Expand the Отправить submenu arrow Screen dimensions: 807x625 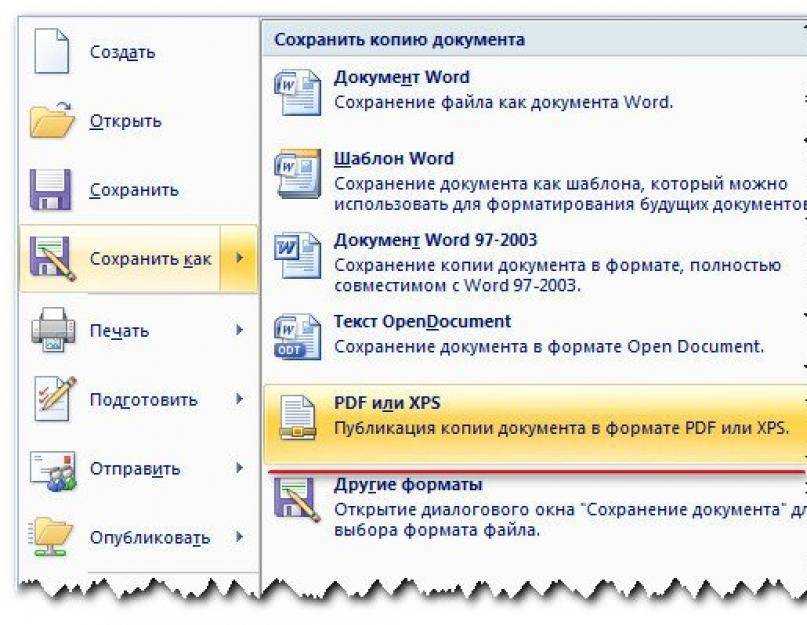[239, 467]
